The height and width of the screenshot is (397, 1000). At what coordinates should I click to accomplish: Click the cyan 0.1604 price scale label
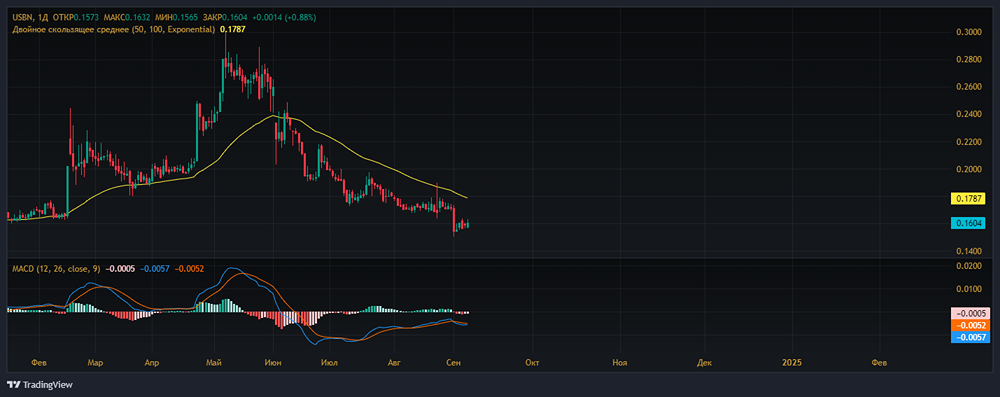tap(968, 223)
